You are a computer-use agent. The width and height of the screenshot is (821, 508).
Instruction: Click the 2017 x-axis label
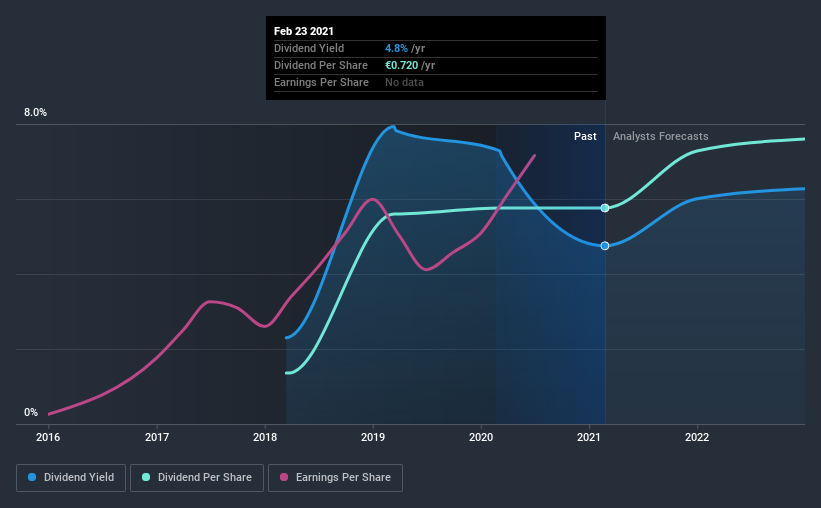157,437
